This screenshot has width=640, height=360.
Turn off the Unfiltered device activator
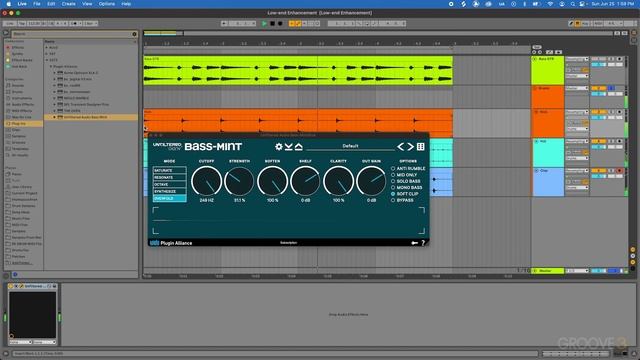(11, 286)
